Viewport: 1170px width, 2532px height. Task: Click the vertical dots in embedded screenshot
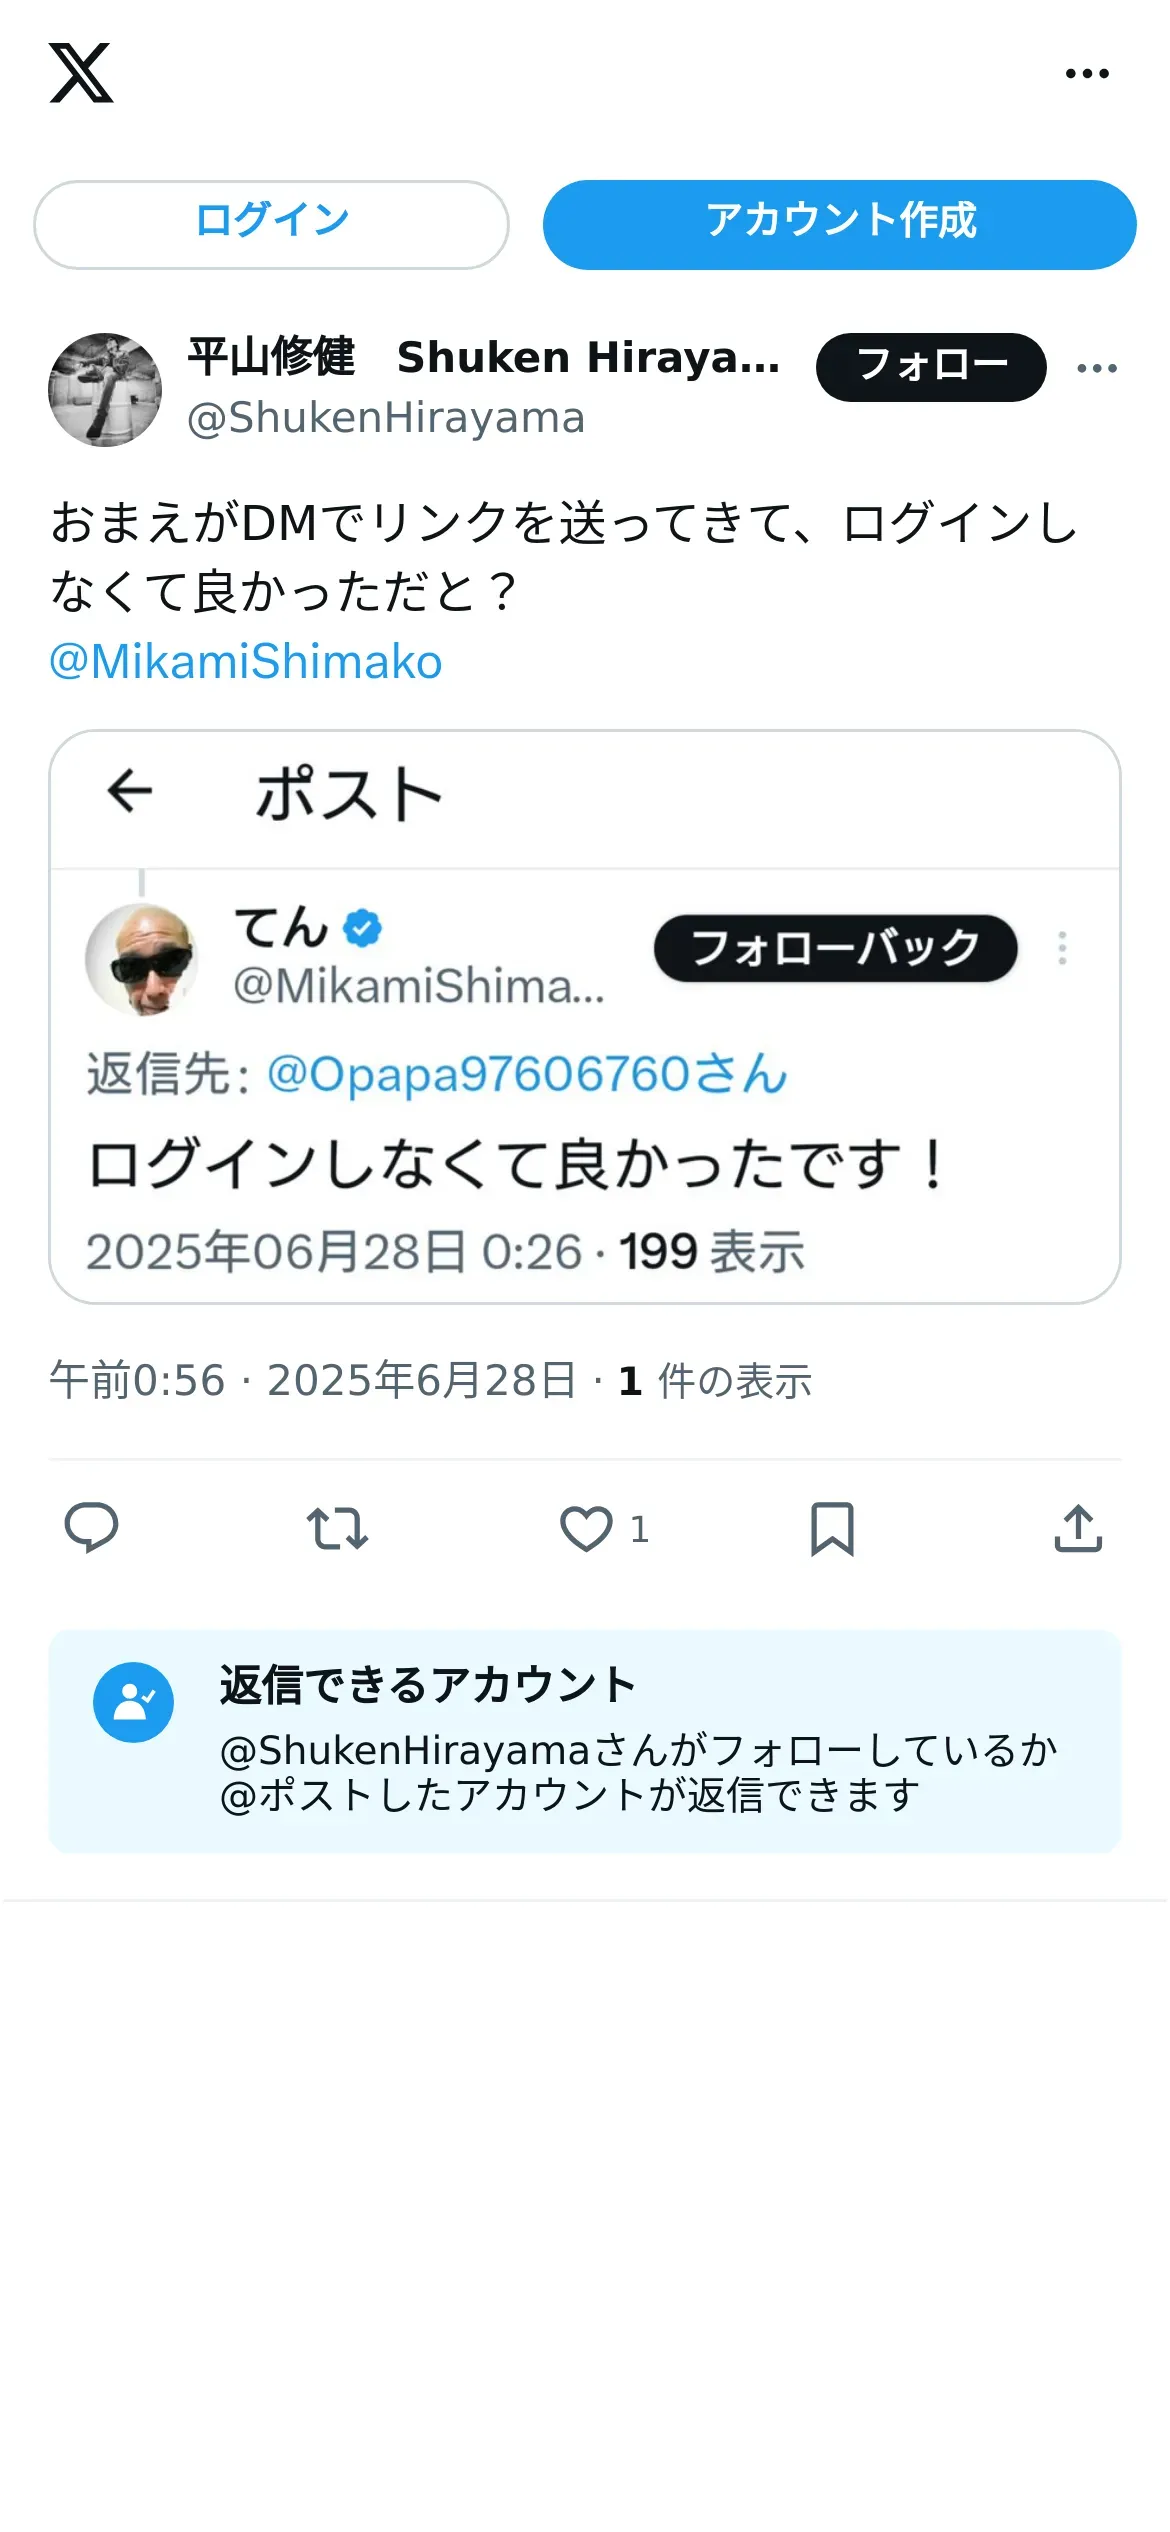1062,948
